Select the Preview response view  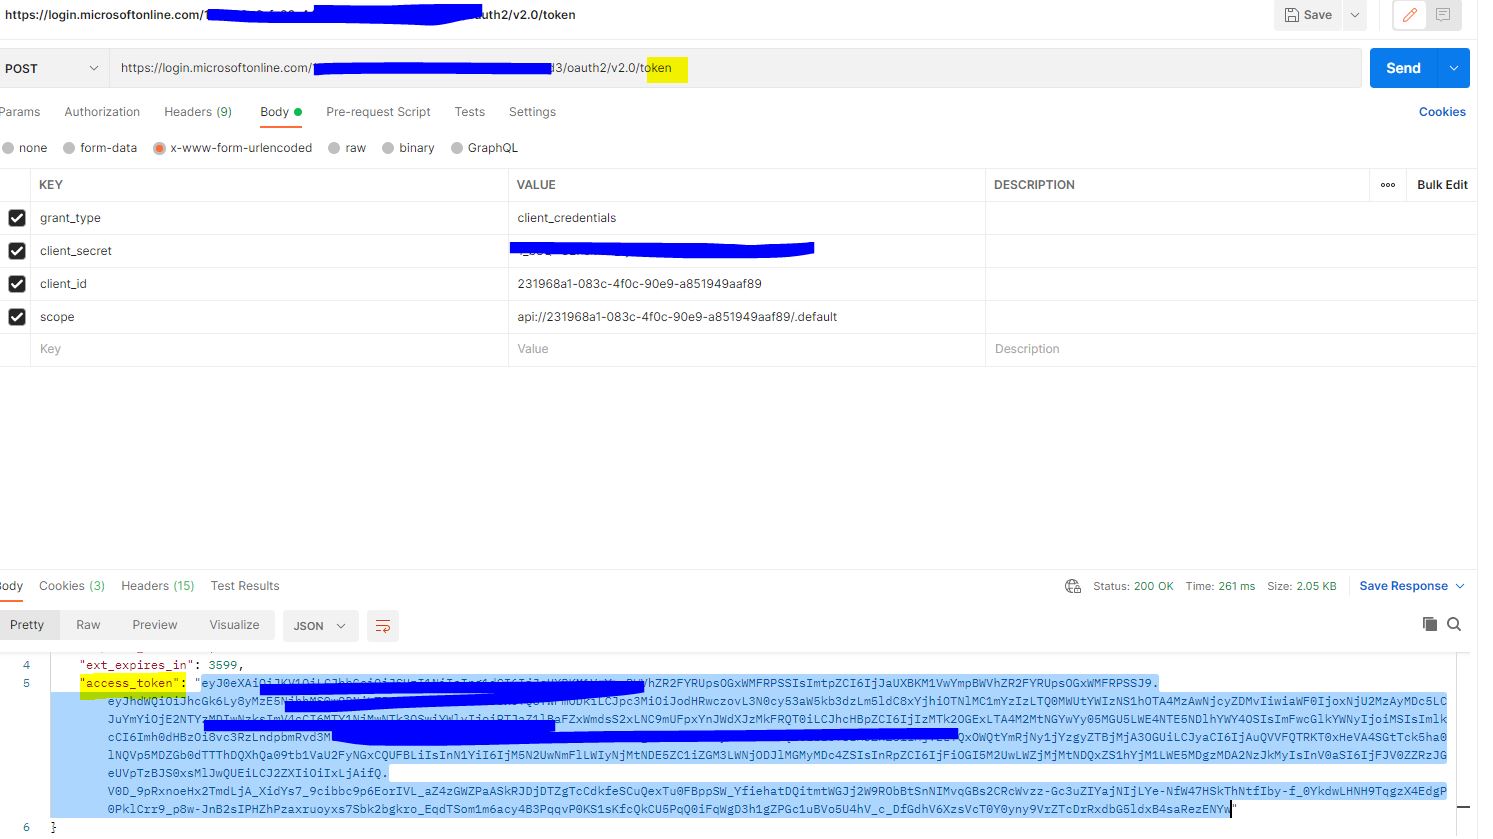[x=155, y=625]
